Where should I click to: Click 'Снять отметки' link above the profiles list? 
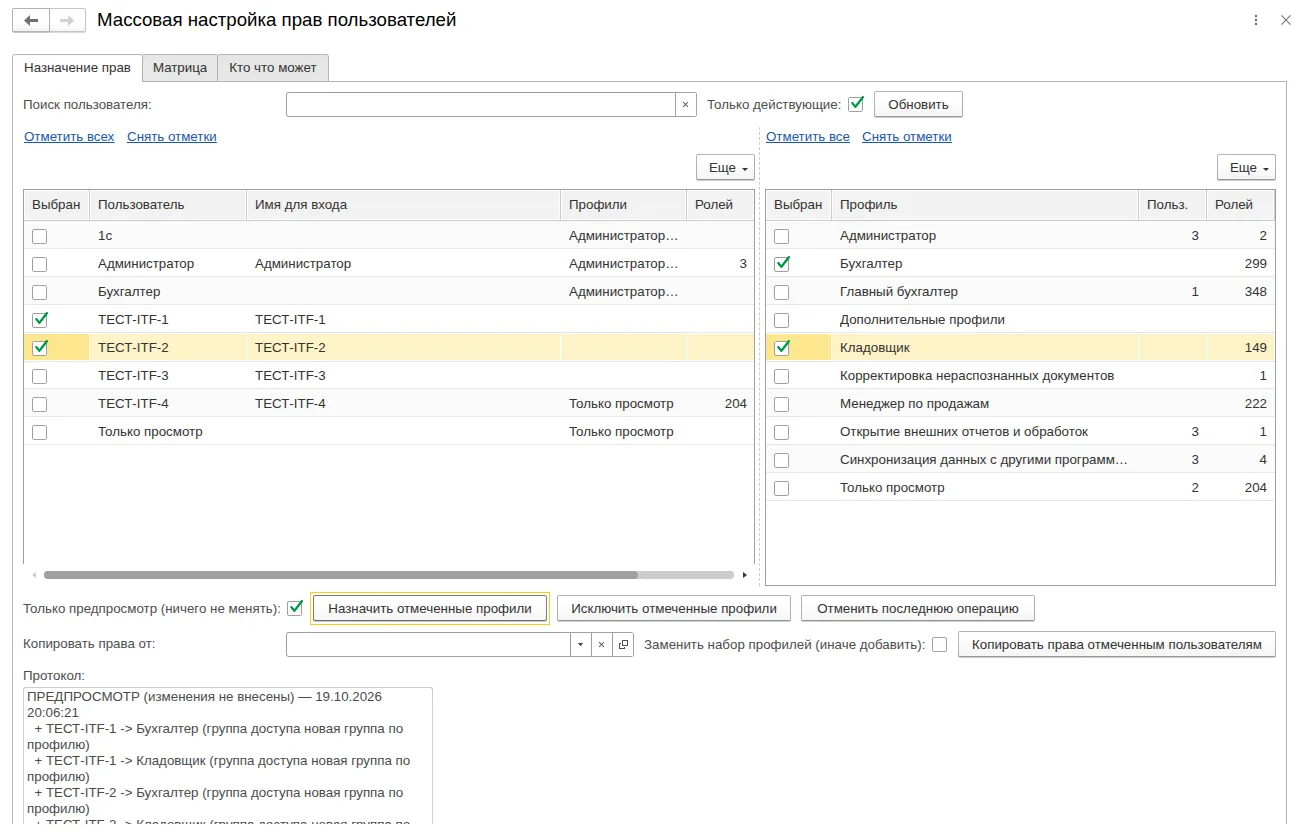(x=907, y=137)
